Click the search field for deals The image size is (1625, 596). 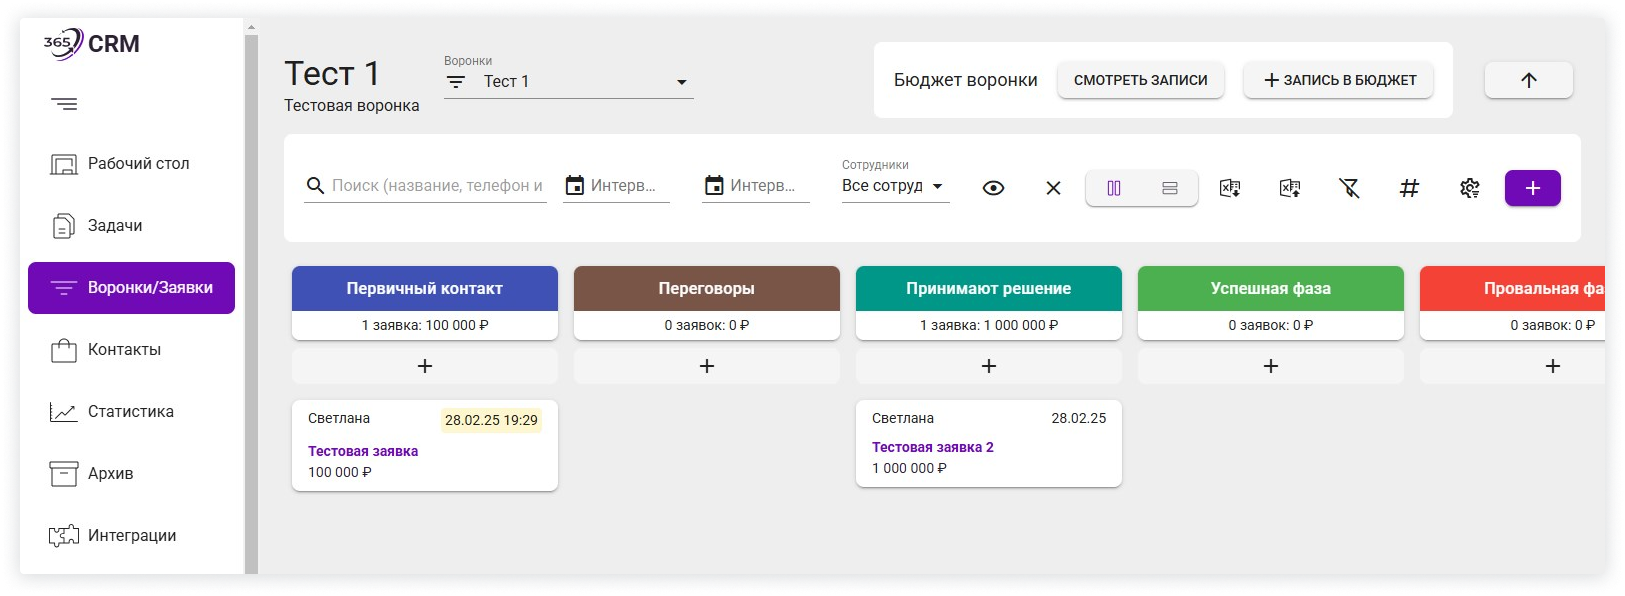436,186
